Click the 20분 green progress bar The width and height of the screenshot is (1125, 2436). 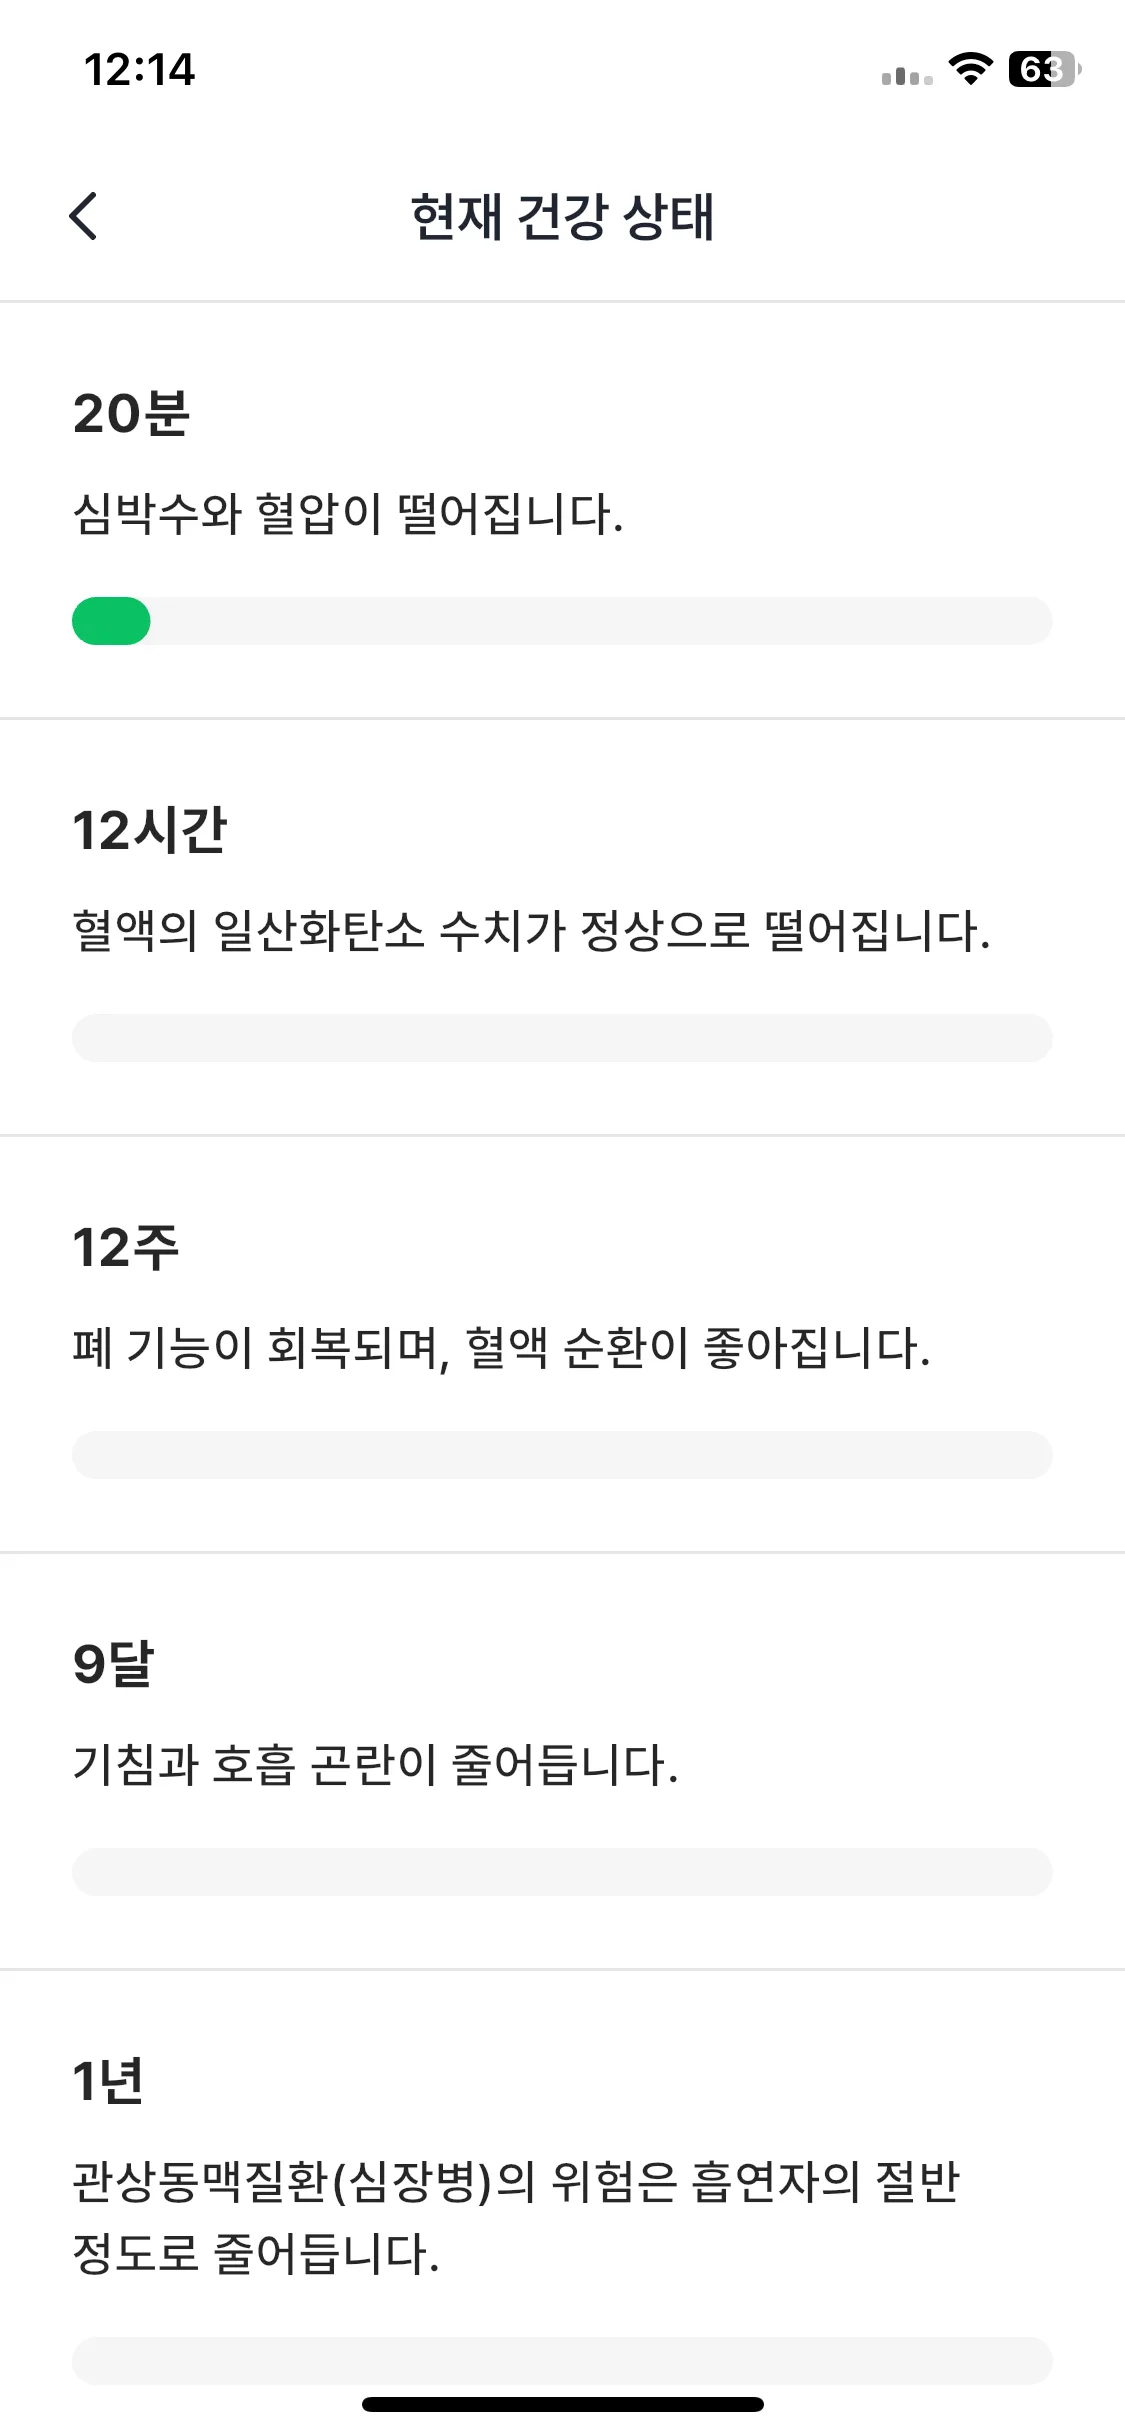(112, 621)
